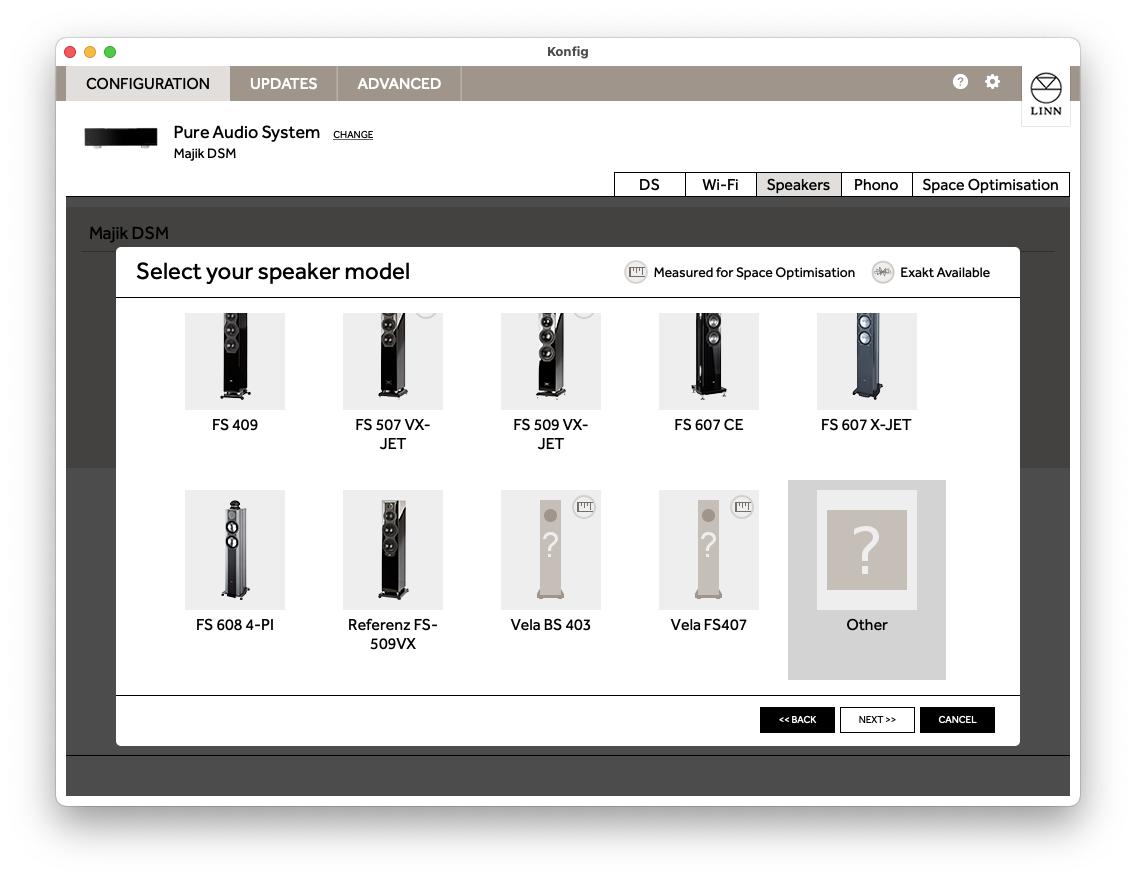Choose the Other speaker question mark tile
Screen dimensions: 1136x880
pyautogui.click(x=866, y=550)
